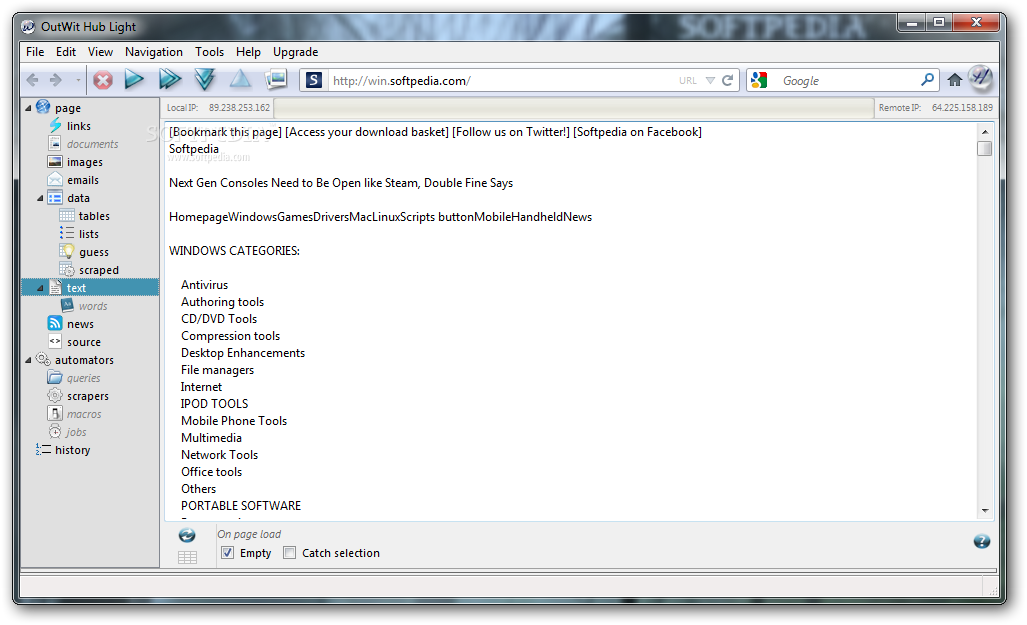Uncheck the Empty checkbox
Image resolution: width=1027 pixels, height=625 pixels.
point(227,553)
